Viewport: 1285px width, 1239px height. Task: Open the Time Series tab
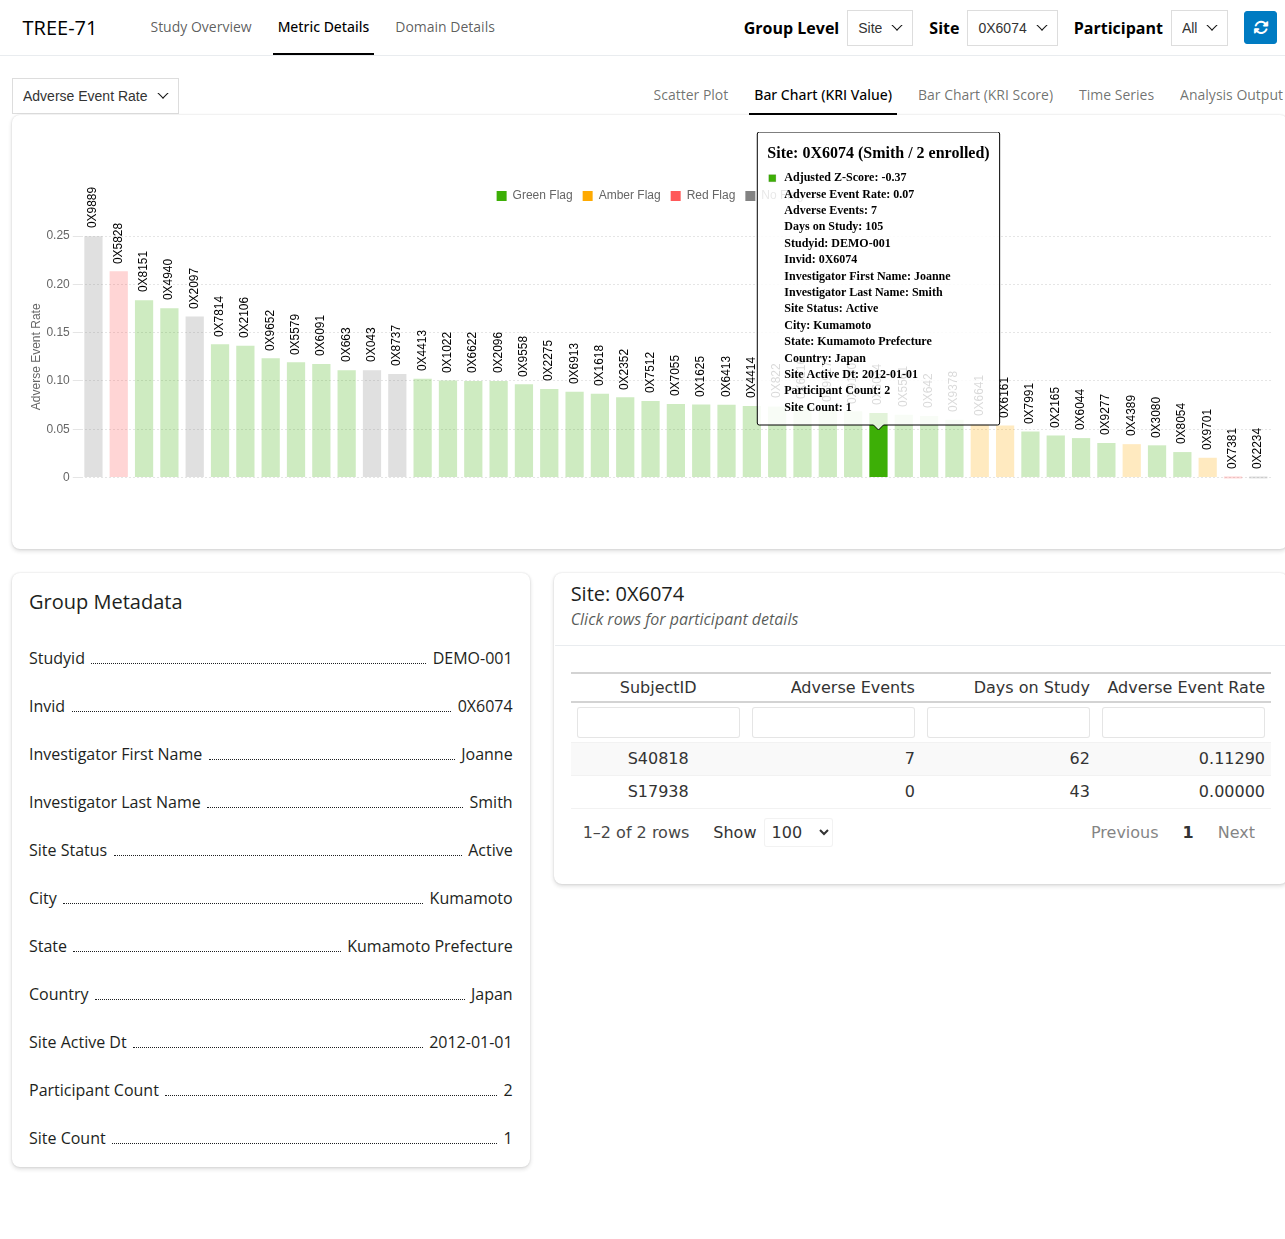click(1116, 95)
